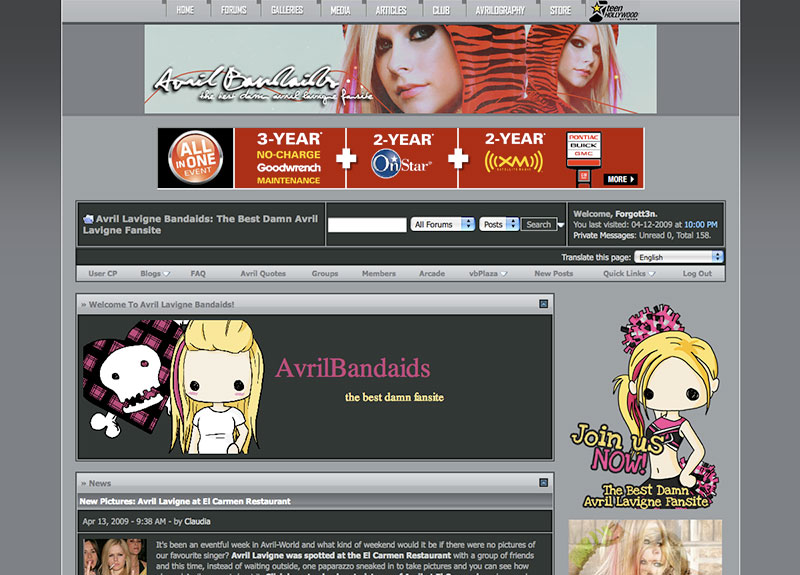The height and width of the screenshot is (575, 800).
Task: Go to the FORUMS tab
Action: [x=234, y=10]
